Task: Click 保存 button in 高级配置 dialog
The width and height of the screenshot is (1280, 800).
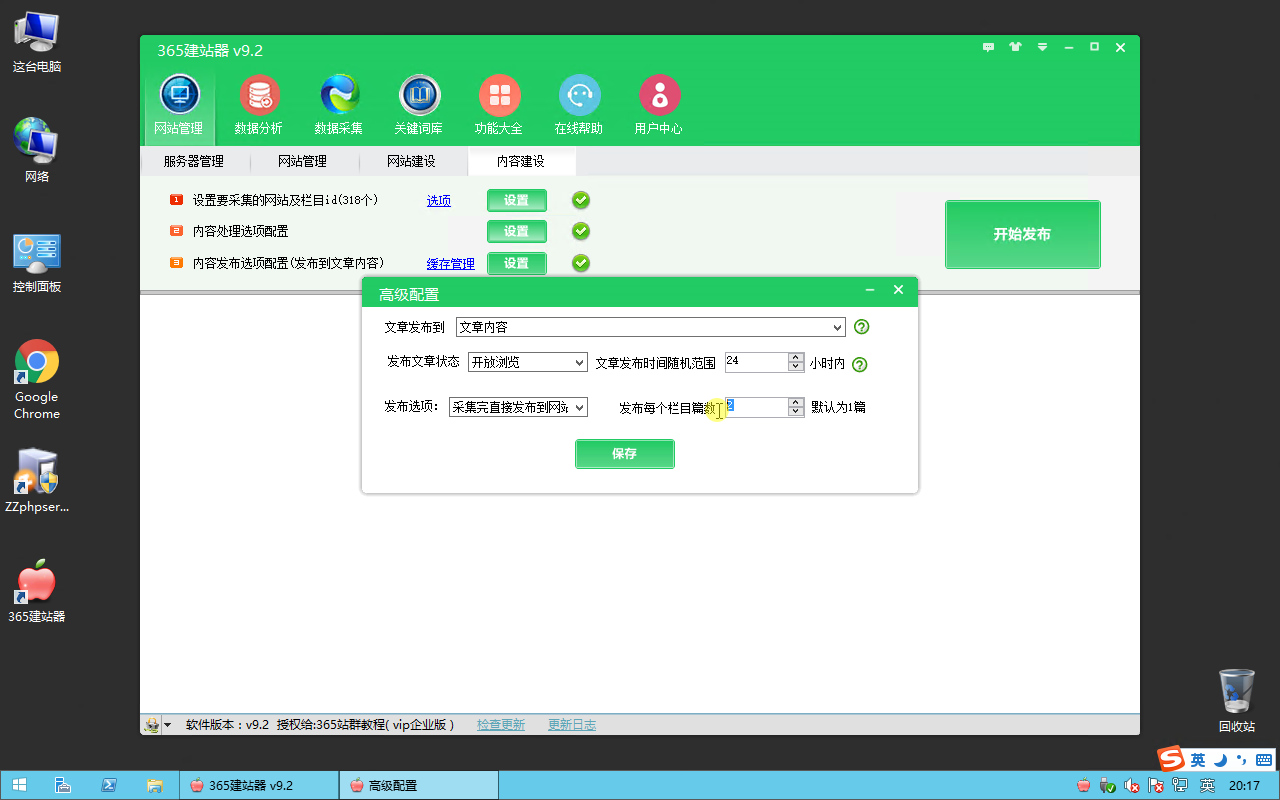Action: [x=625, y=454]
